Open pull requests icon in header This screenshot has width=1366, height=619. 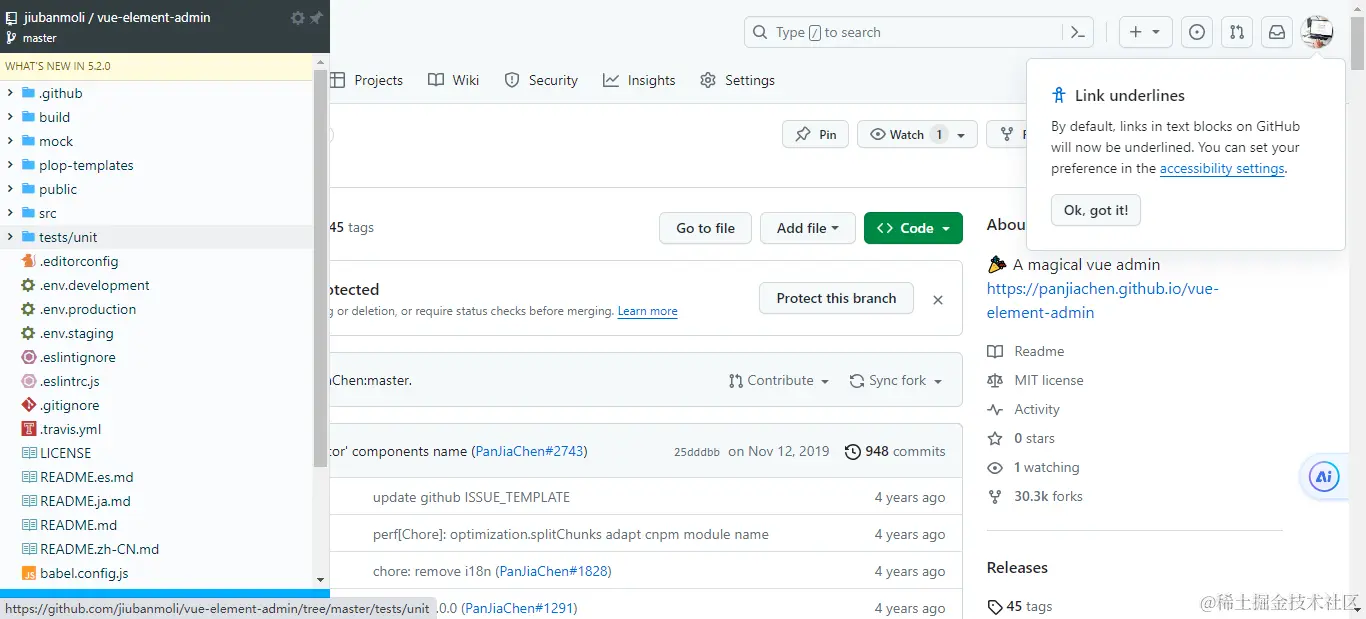coord(1237,32)
